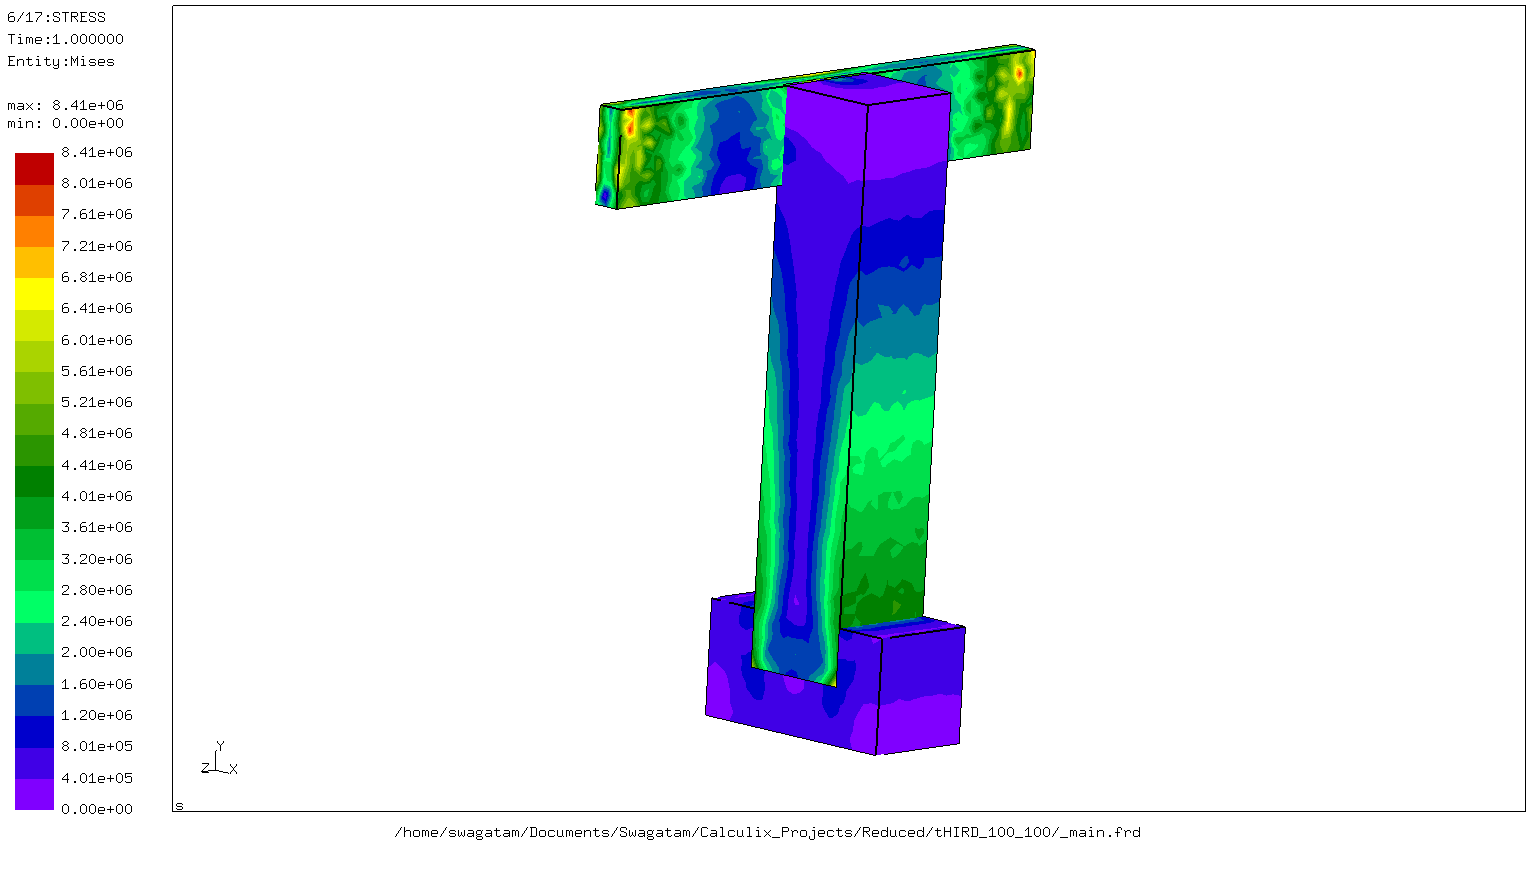Select the 4.81e+06 scale label

pos(97,433)
